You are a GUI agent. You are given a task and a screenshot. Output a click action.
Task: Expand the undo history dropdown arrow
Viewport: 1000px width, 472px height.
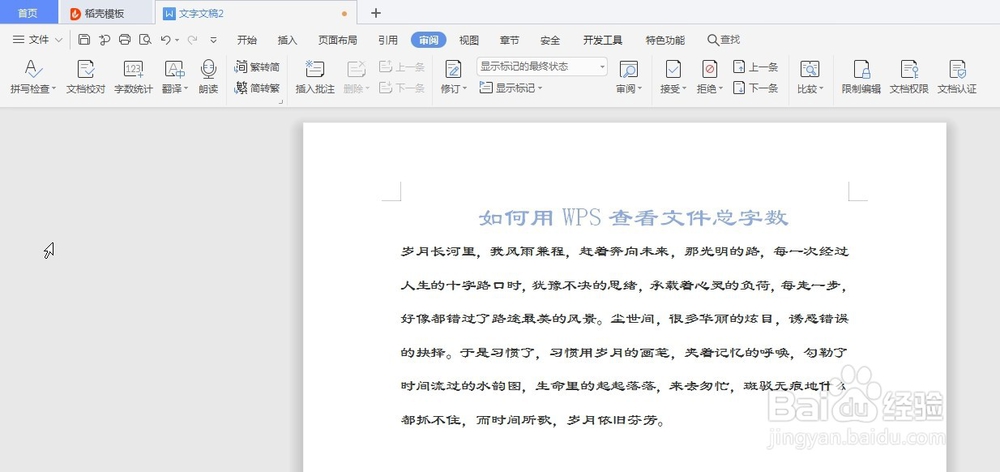click(x=177, y=40)
